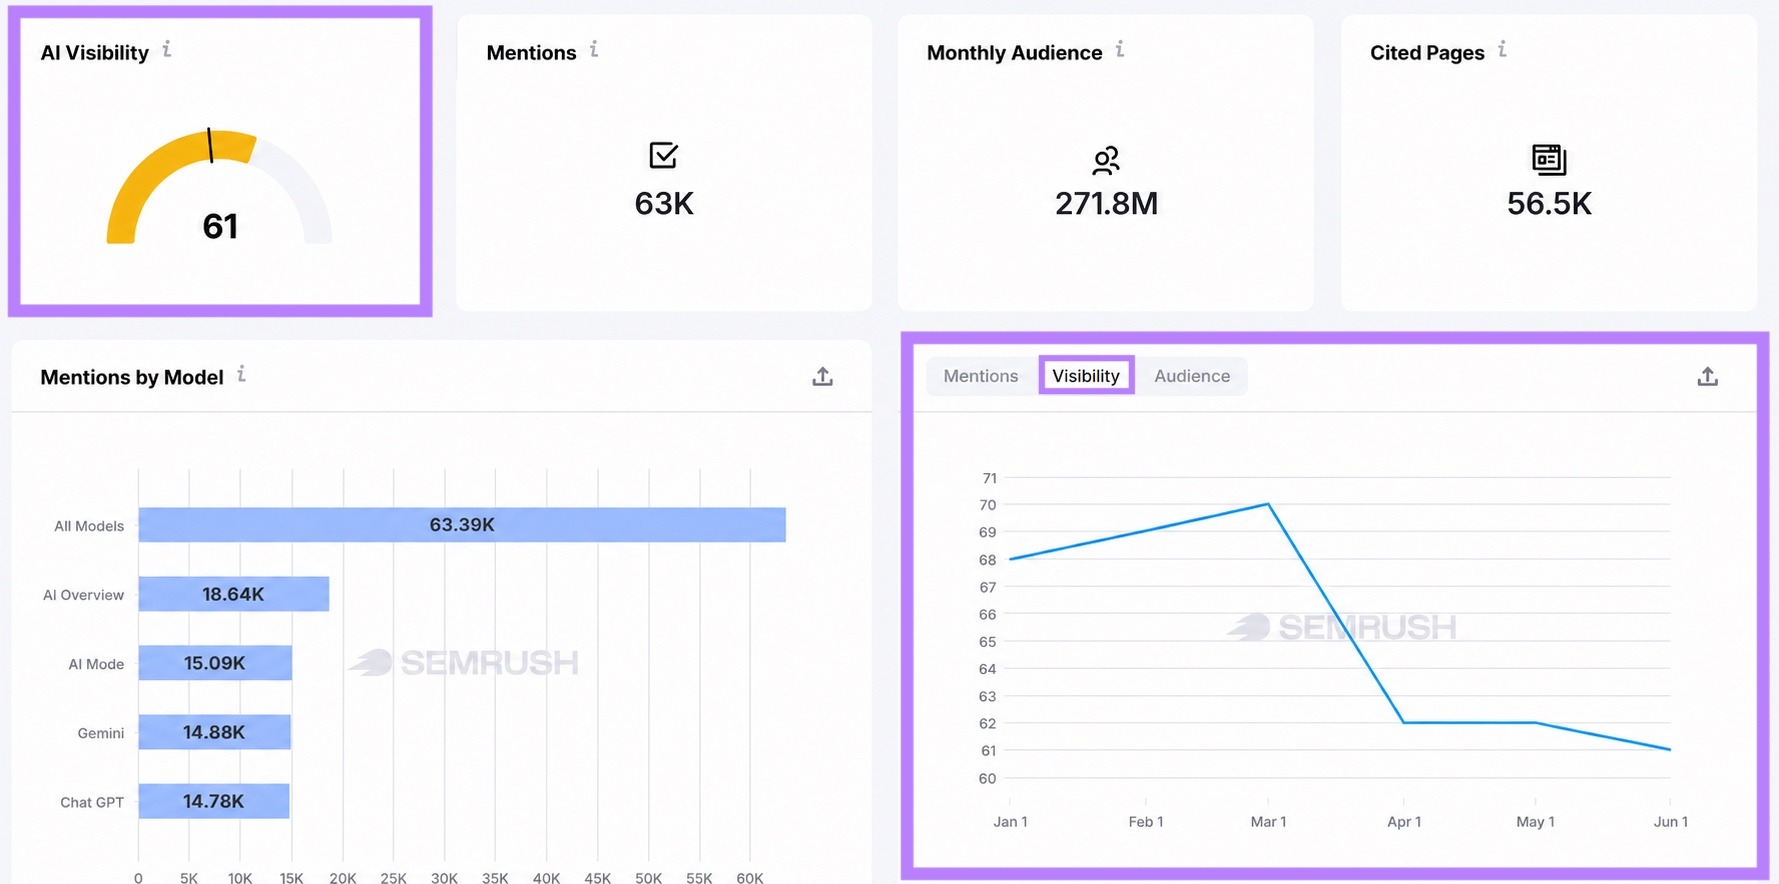
Task: Click the Chat GPT axis label
Action: [x=92, y=802]
